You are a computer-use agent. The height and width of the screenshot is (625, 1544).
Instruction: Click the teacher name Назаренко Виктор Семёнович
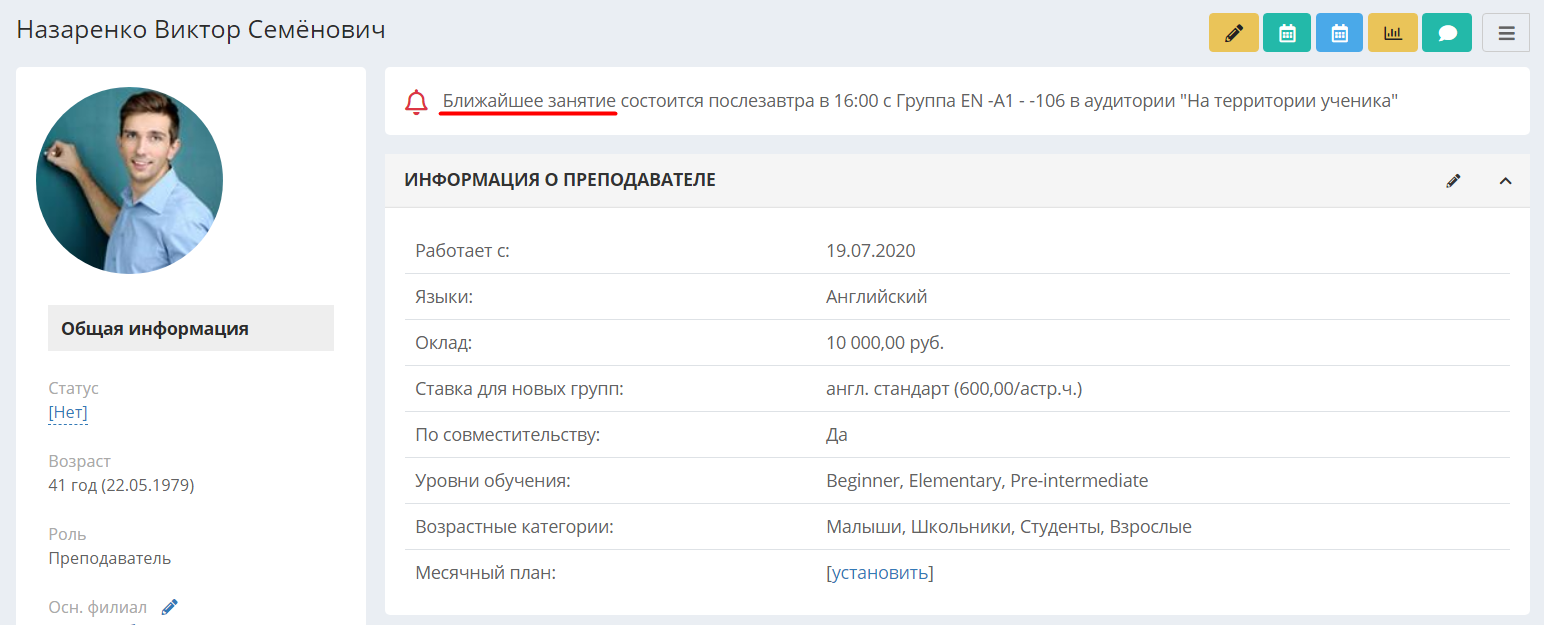tap(201, 30)
